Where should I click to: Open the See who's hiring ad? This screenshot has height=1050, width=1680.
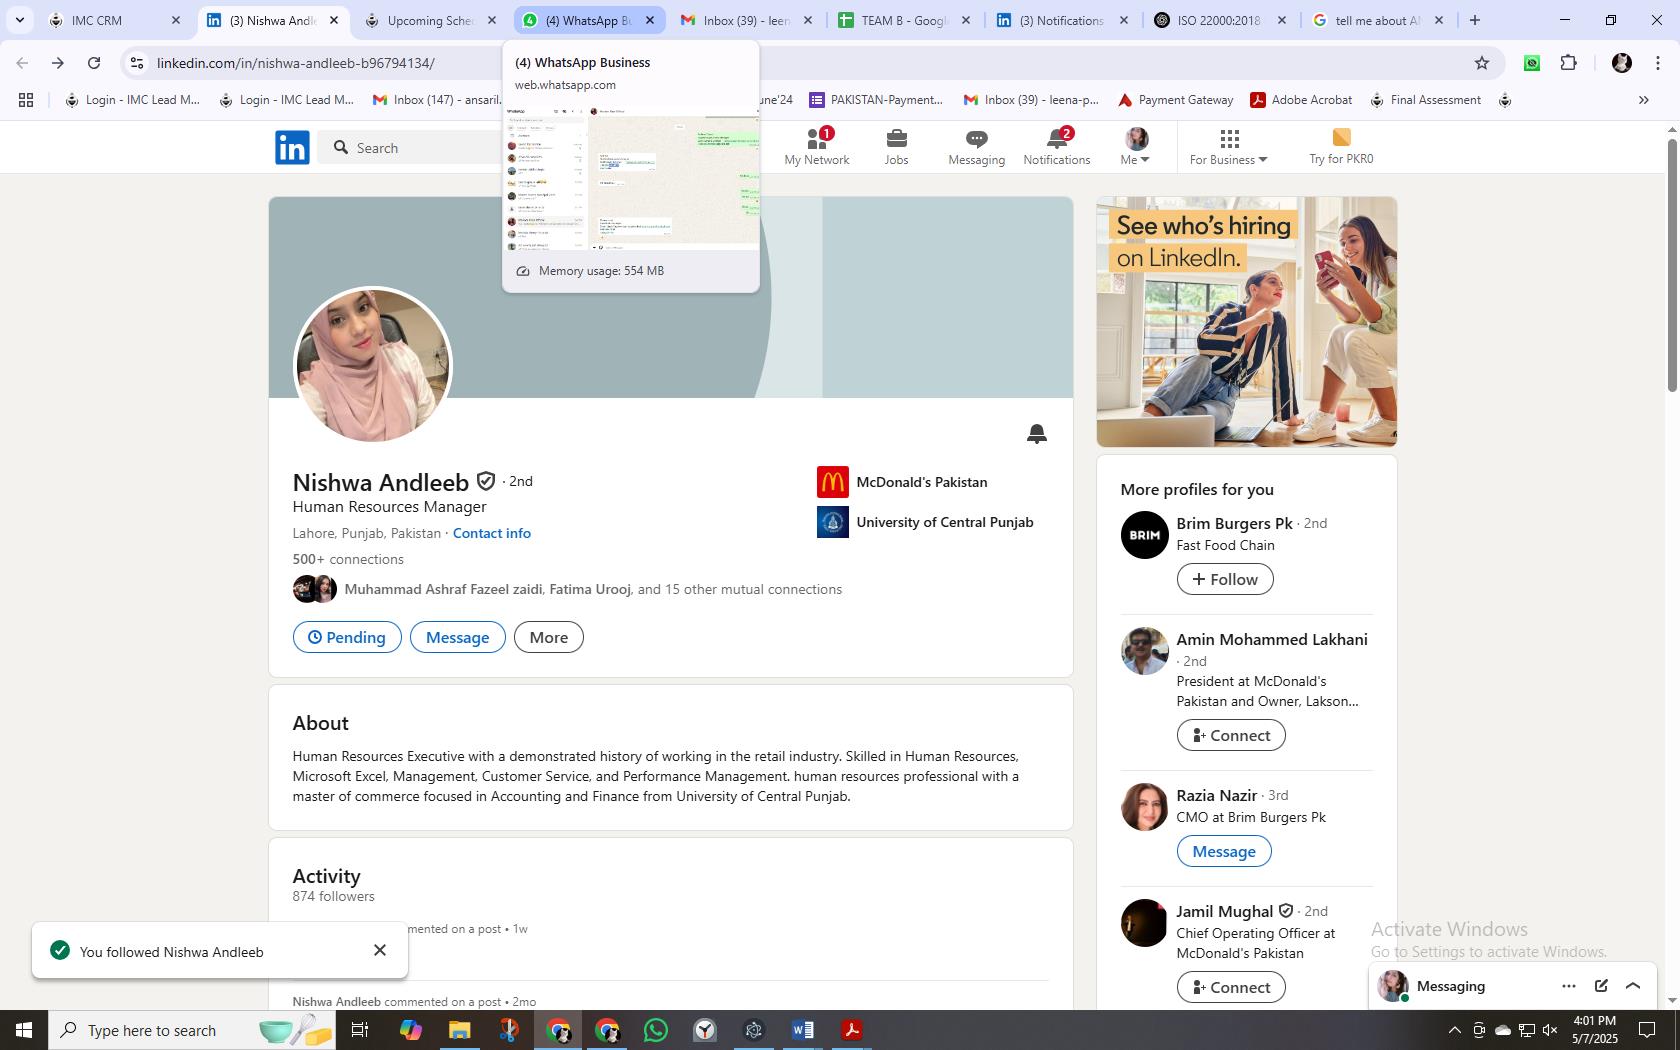coord(1246,322)
